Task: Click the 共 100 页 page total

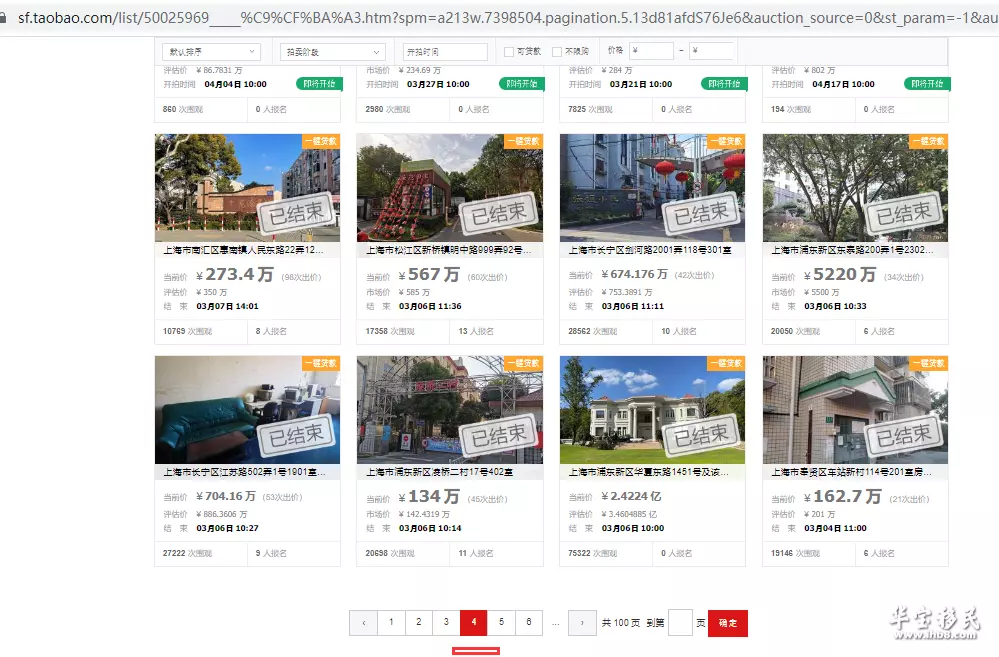Action: (x=621, y=623)
